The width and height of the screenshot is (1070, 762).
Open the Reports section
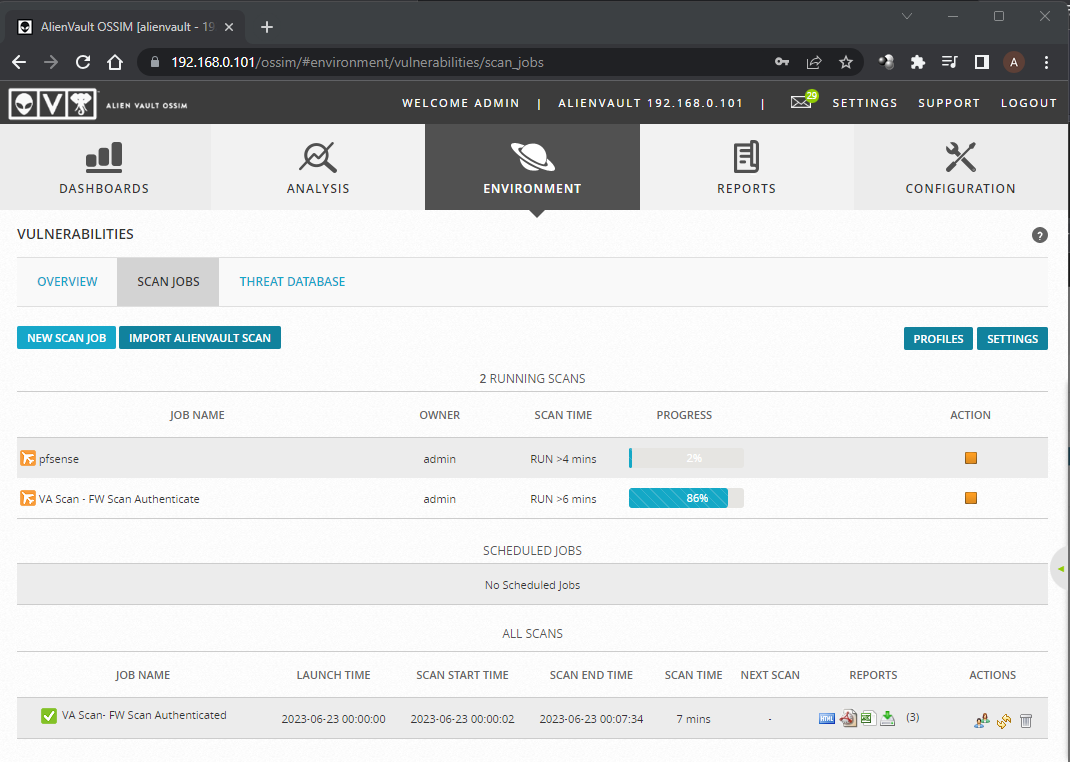coord(747,168)
